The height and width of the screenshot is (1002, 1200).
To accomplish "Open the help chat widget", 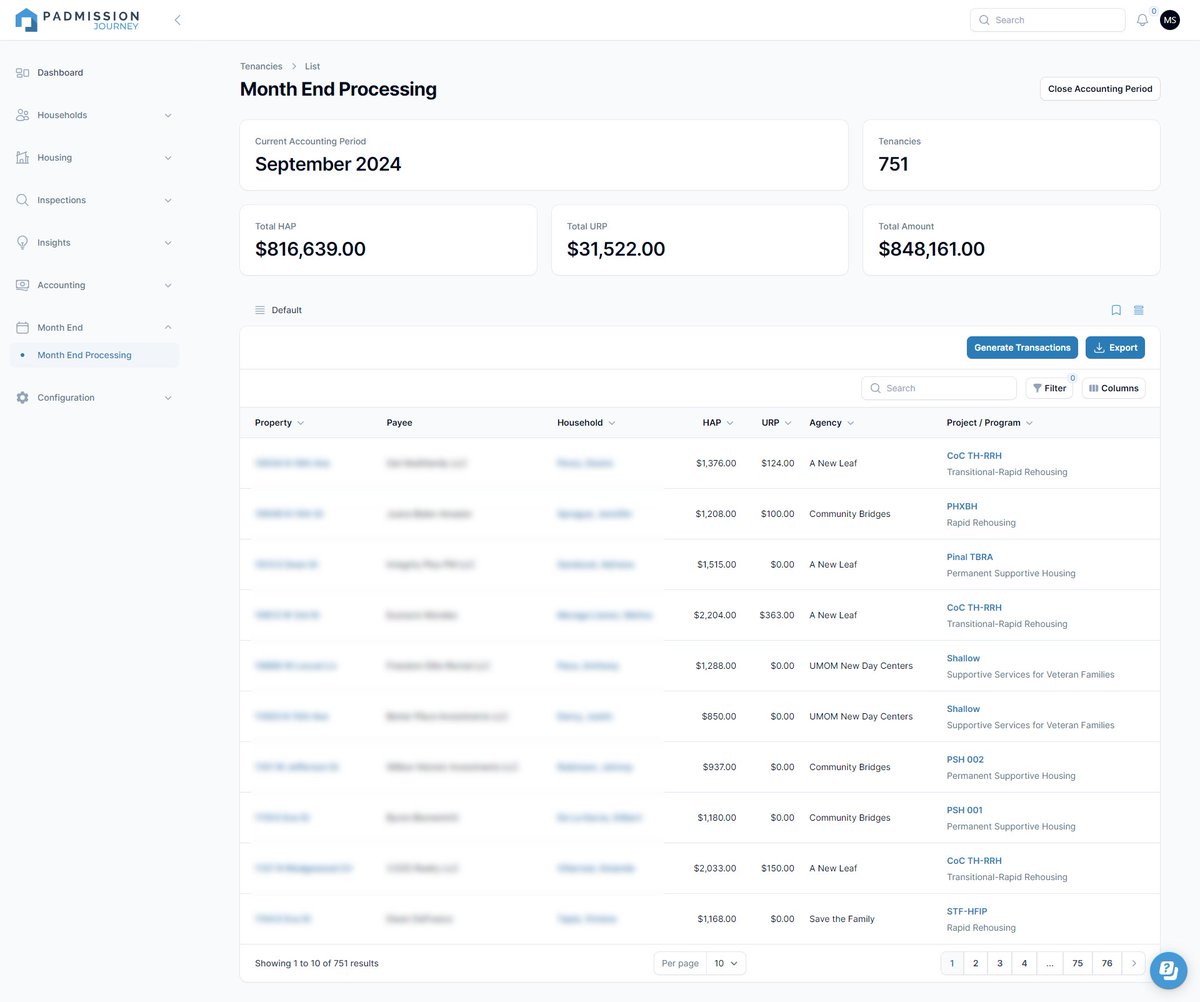I will pyautogui.click(x=1168, y=970).
